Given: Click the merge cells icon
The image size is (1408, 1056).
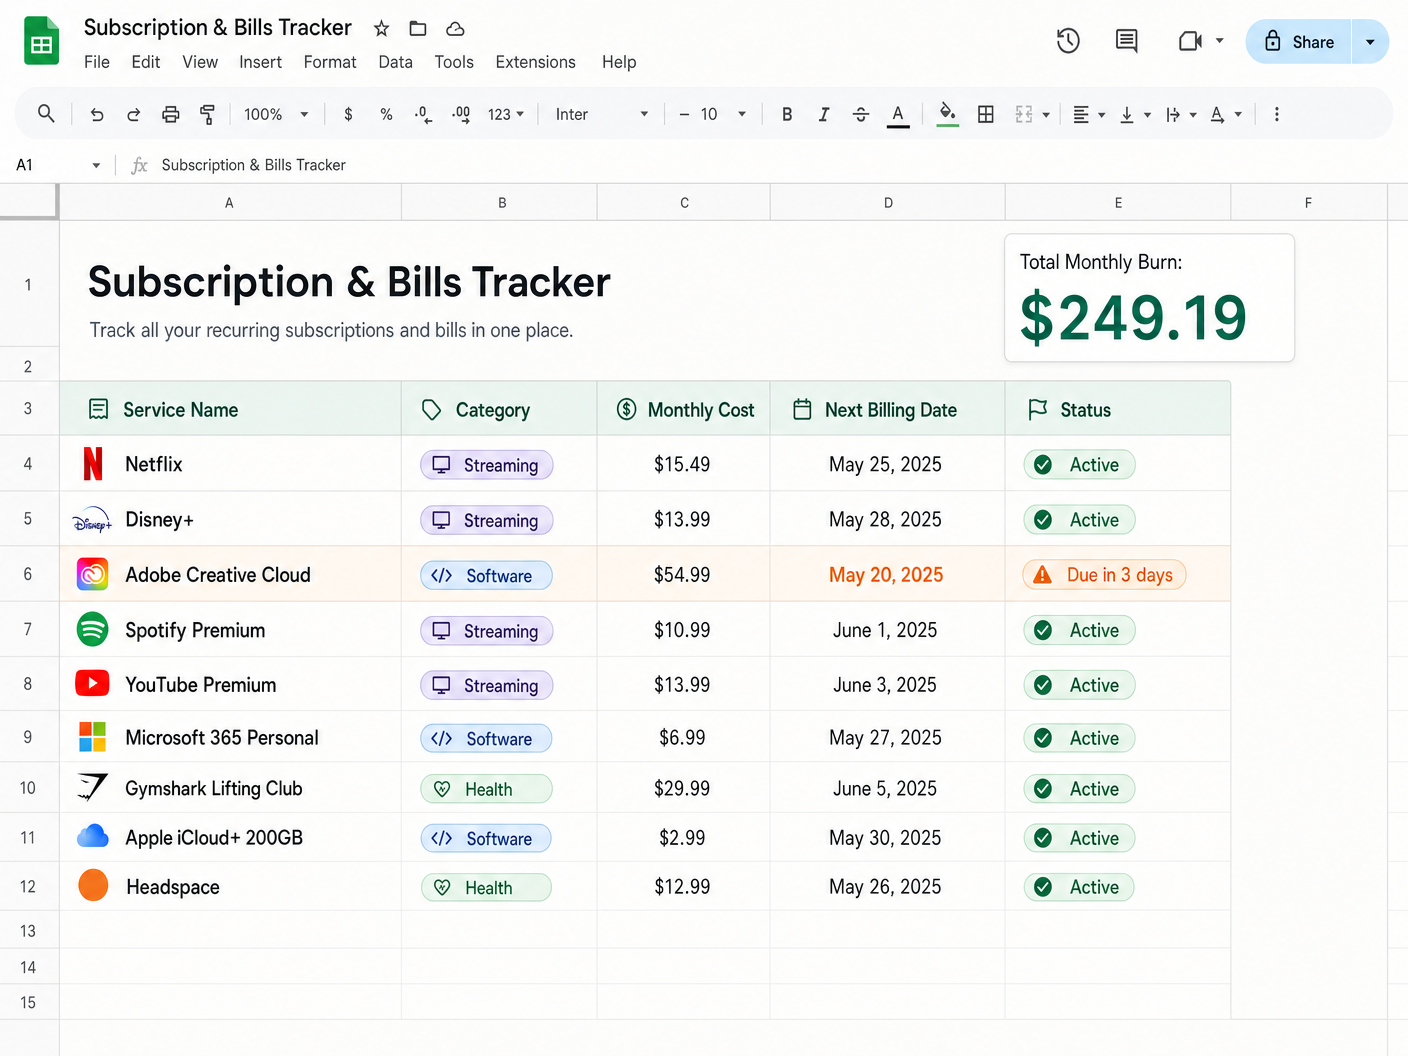Looking at the screenshot, I should (1024, 115).
